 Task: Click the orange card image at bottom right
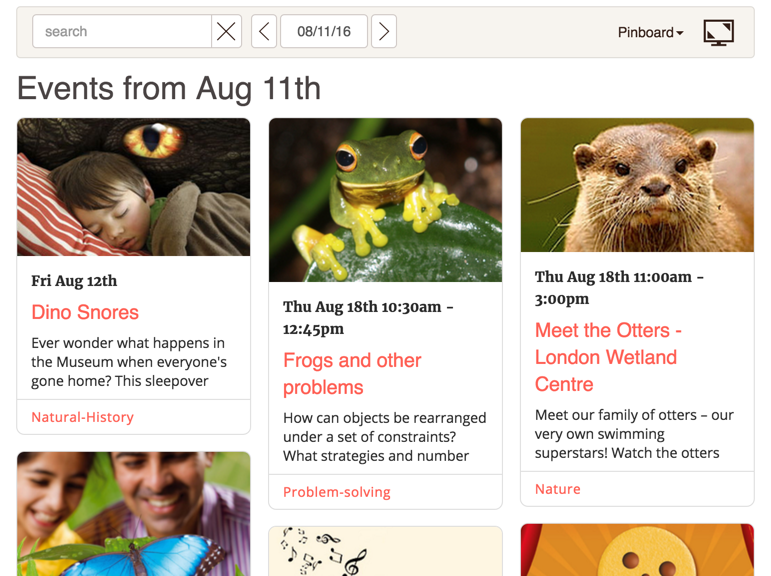pos(637,550)
